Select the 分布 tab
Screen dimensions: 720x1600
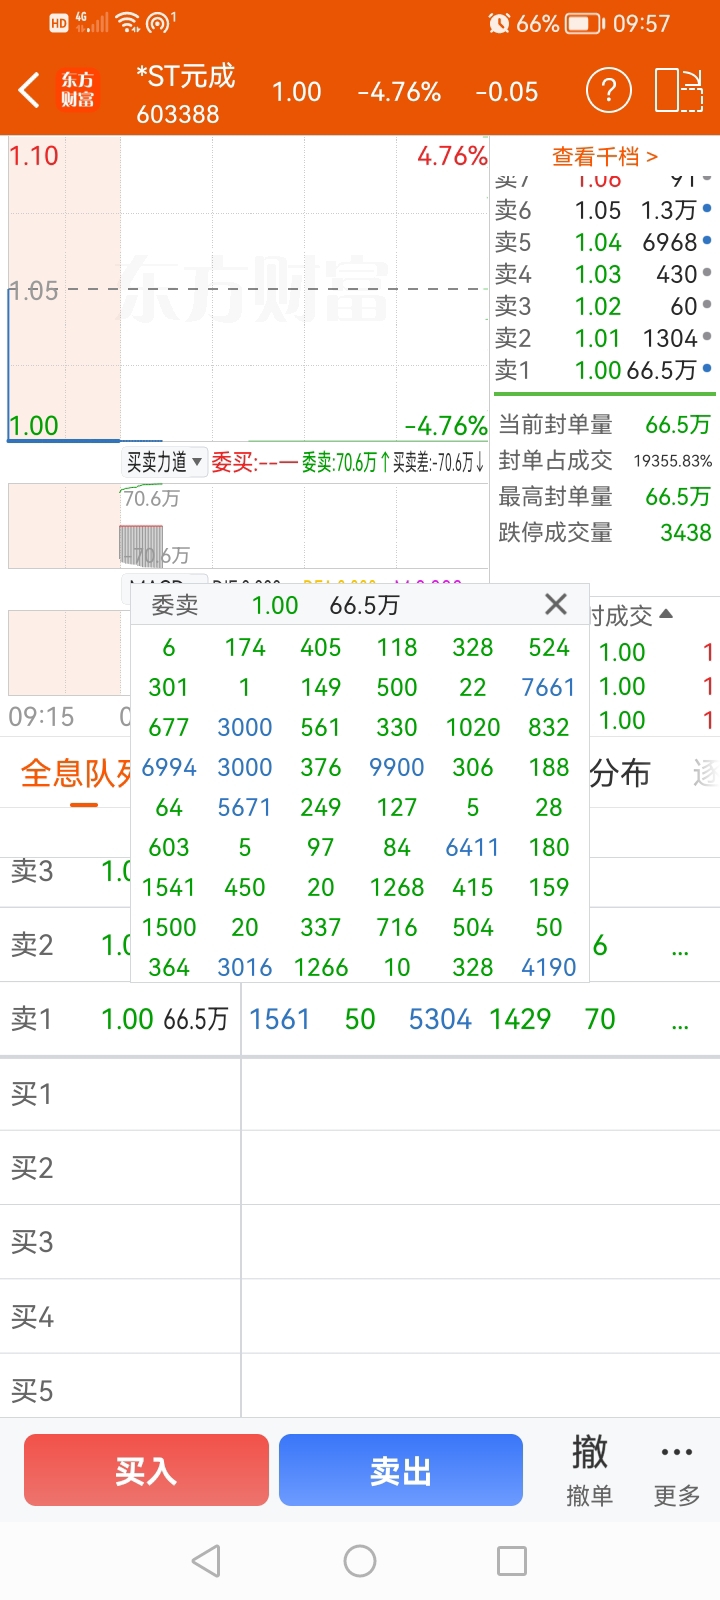[x=620, y=773]
